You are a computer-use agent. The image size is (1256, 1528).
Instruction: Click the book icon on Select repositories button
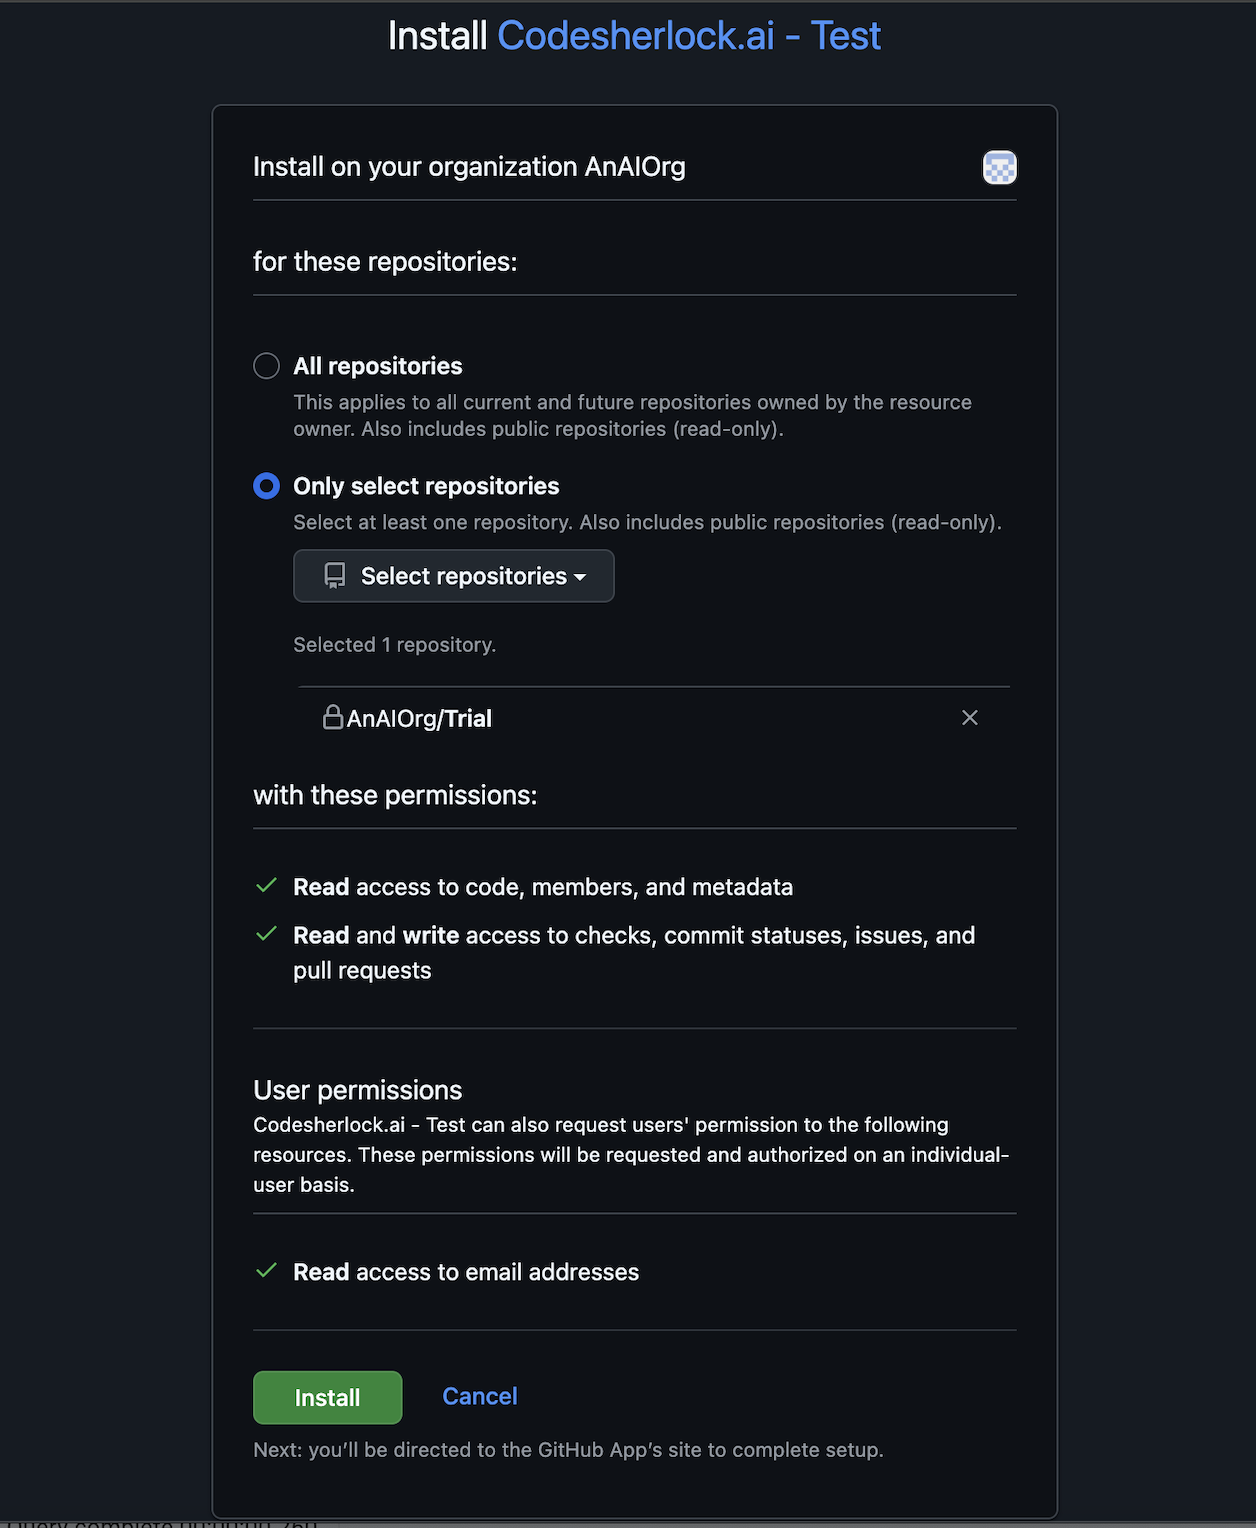(x=333, y=575)
